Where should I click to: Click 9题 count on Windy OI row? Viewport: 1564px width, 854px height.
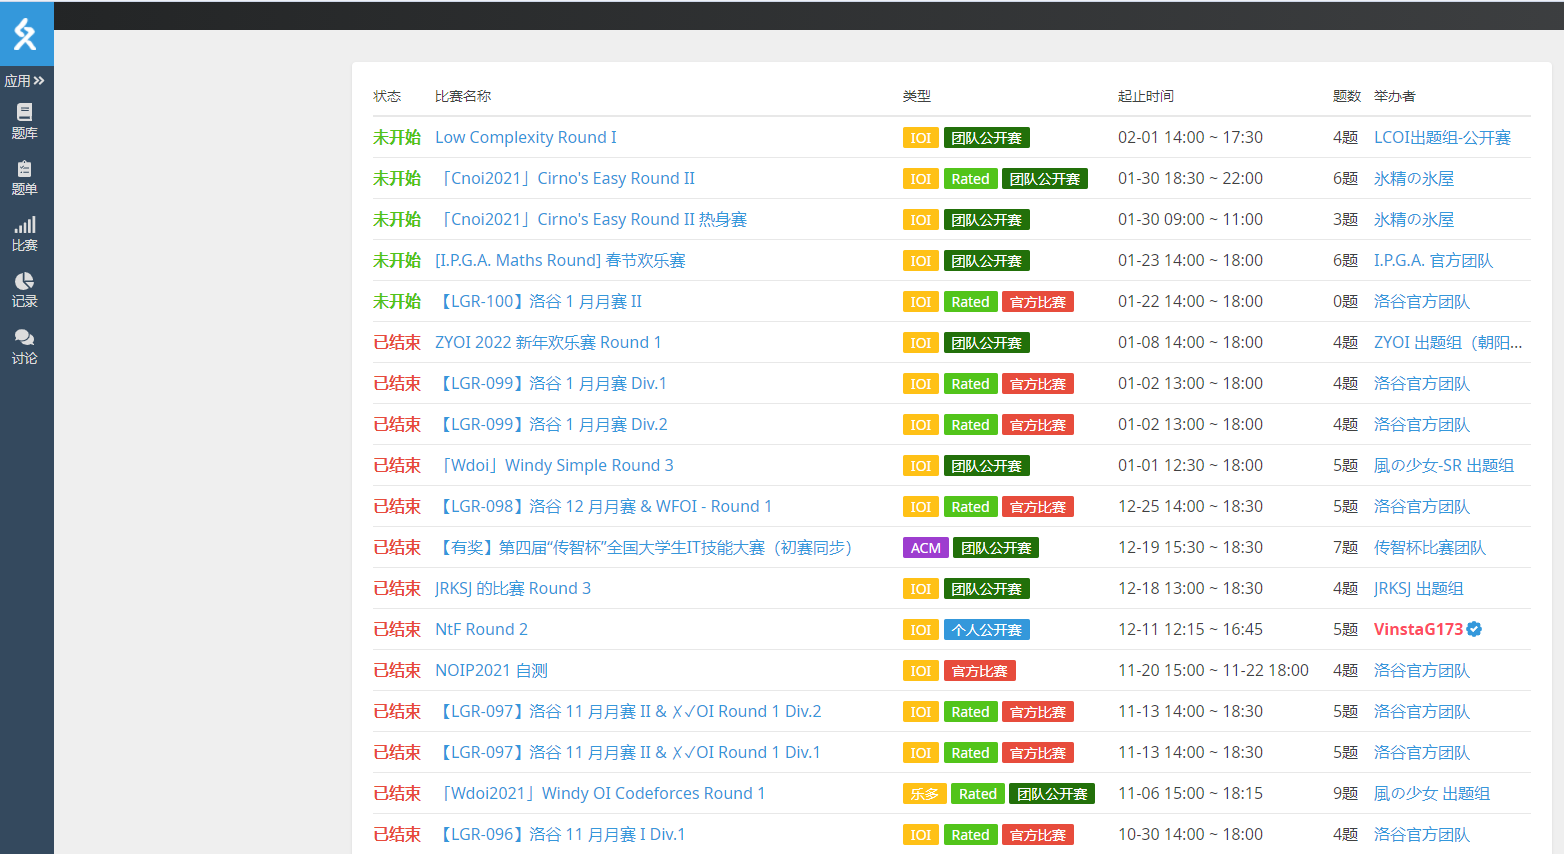[1345, 793]
